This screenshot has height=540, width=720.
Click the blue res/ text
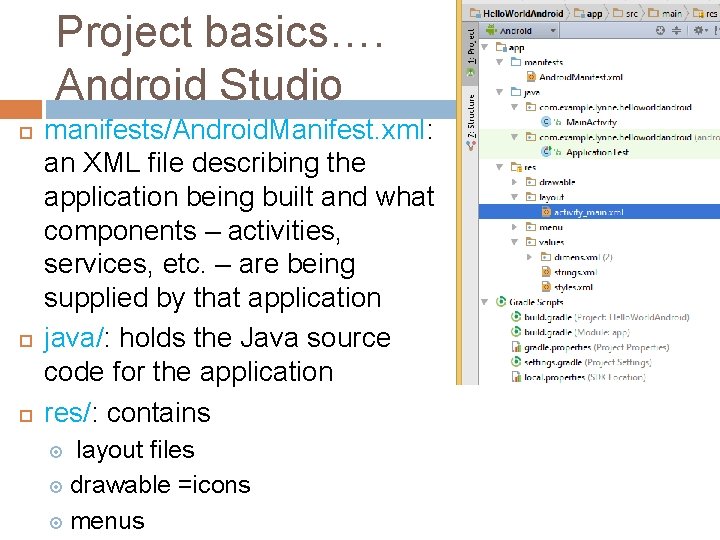(x=68, y=413)
